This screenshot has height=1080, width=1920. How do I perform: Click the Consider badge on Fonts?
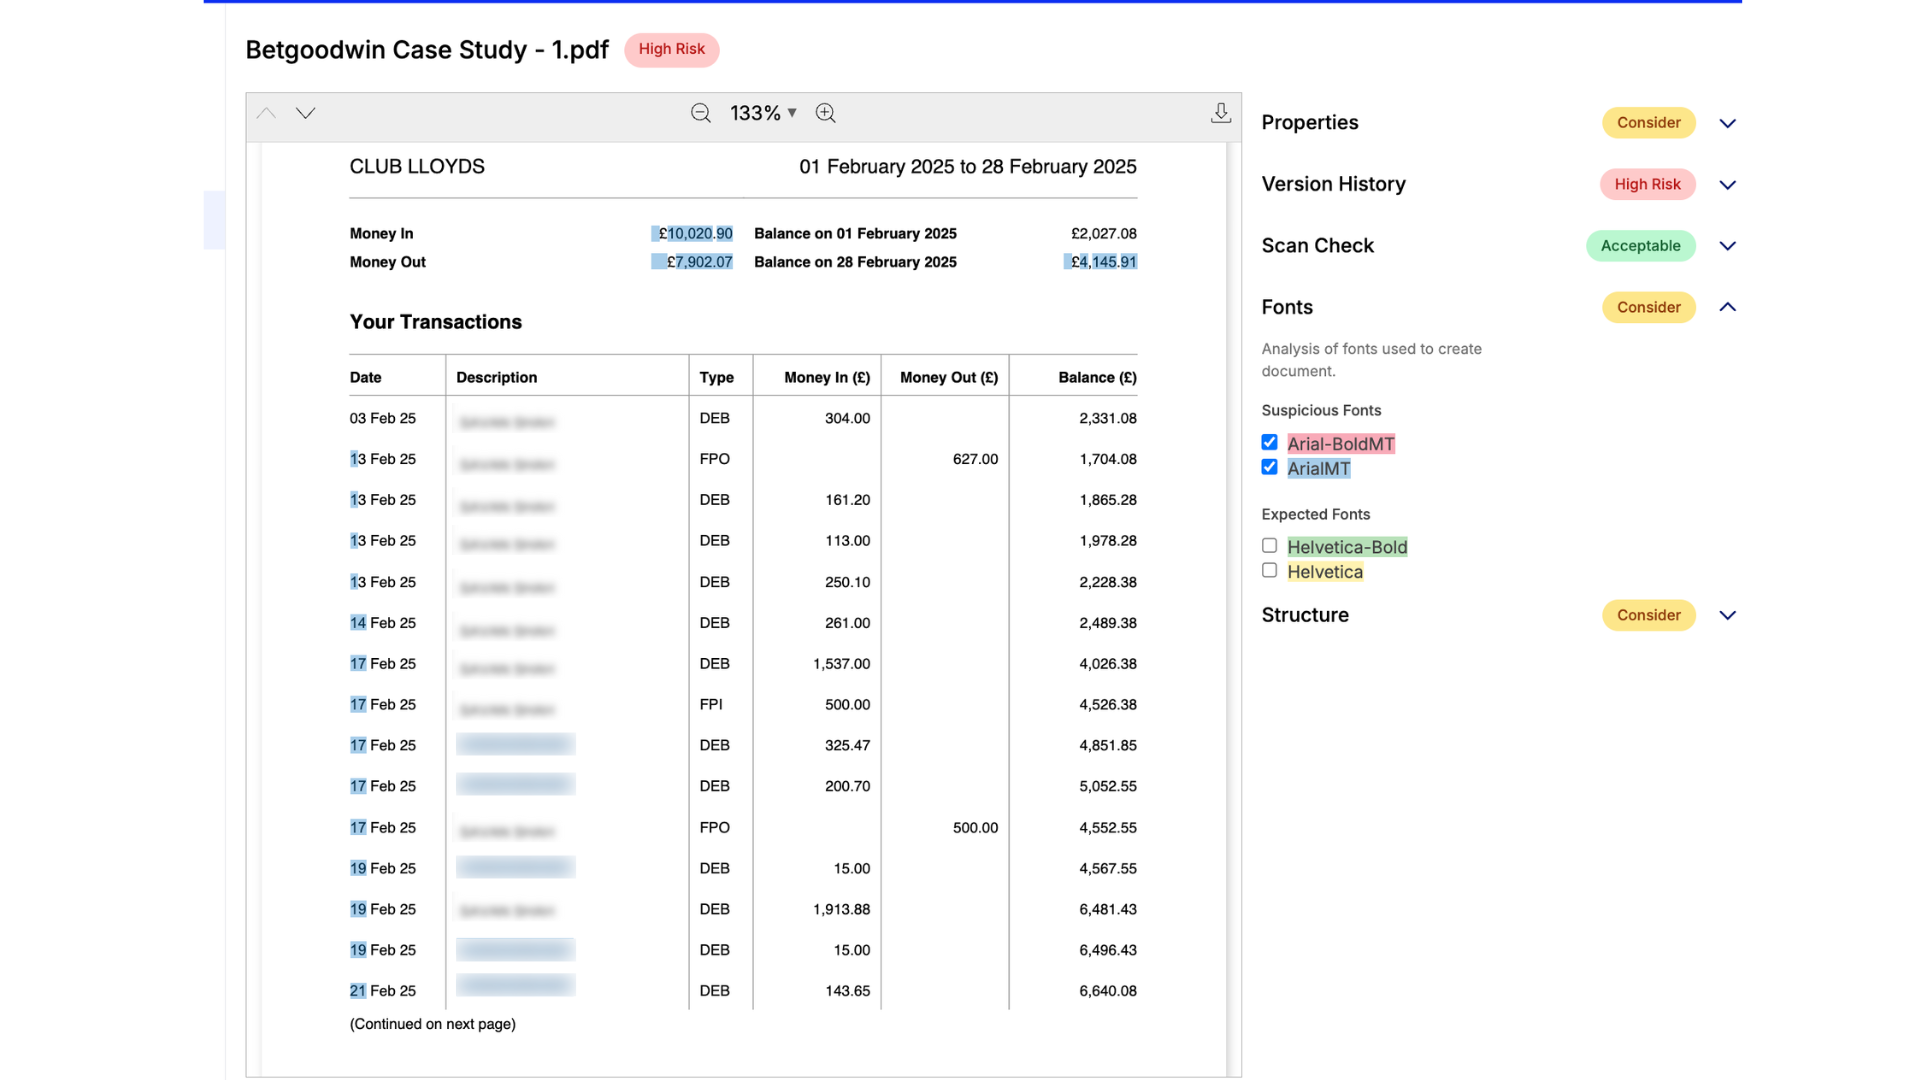click(x=1648, y=307)
